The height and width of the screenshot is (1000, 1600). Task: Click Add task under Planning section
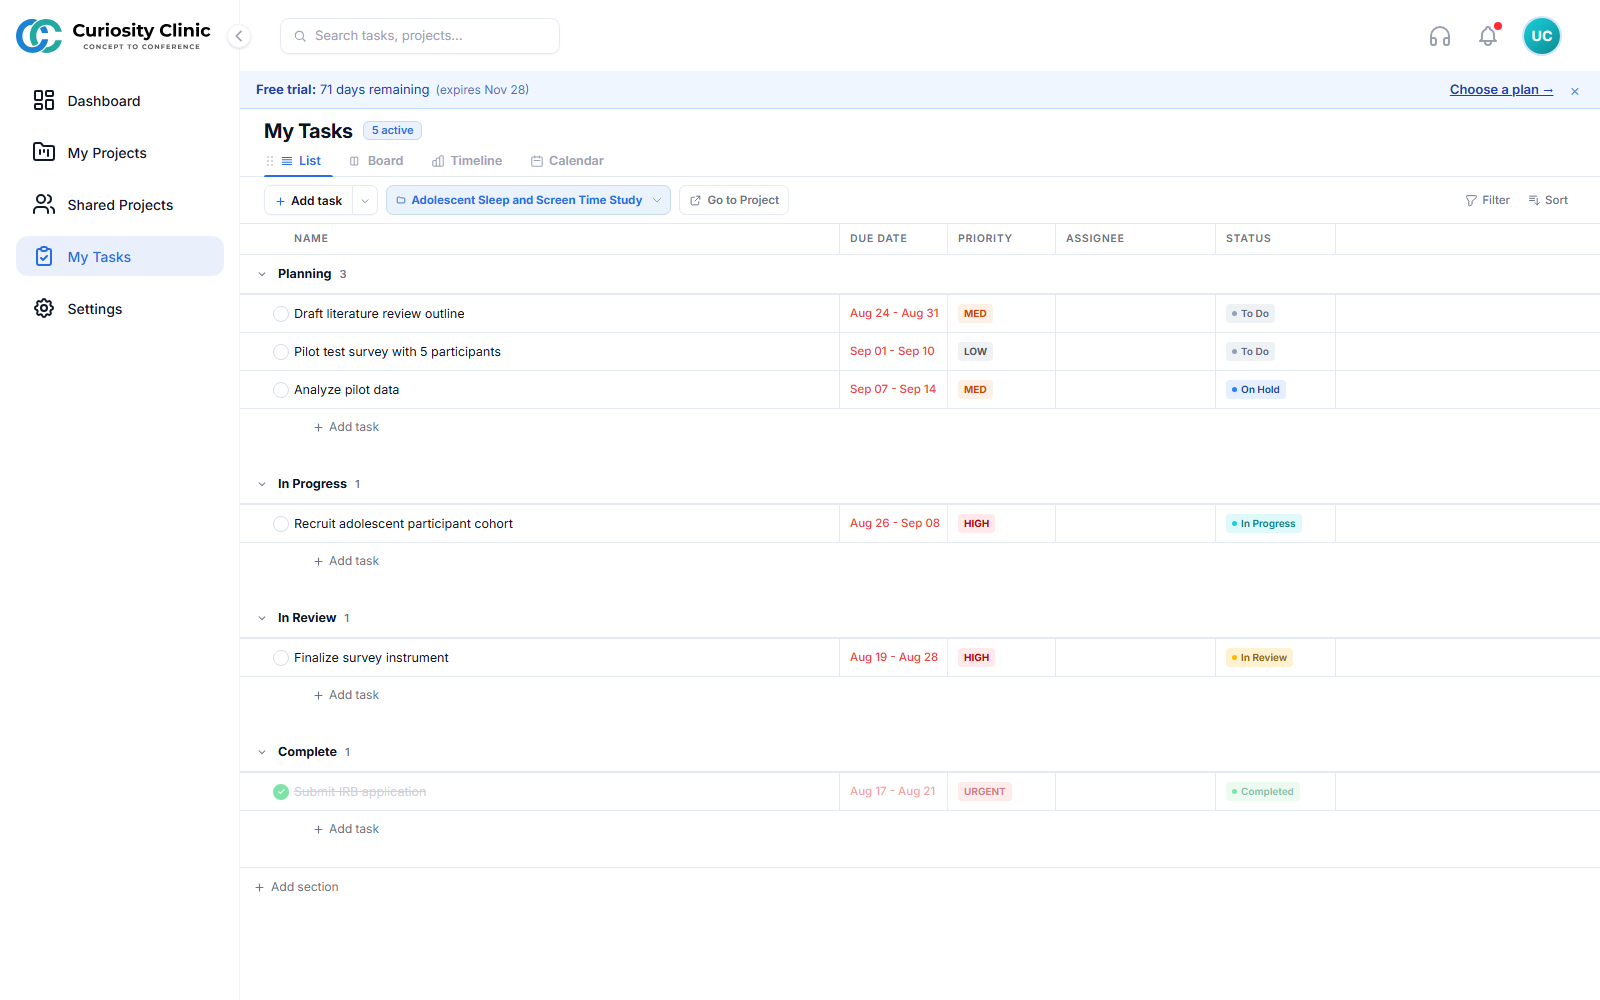click(x=347, y=427)
